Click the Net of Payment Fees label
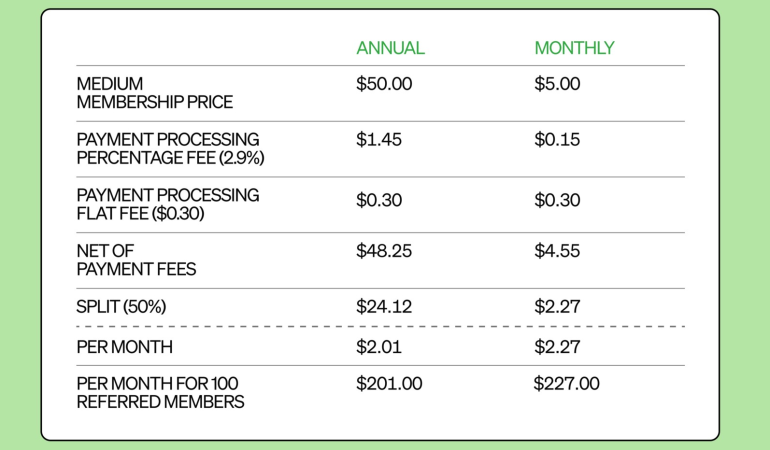770x450 pixels. click(136, 260)
